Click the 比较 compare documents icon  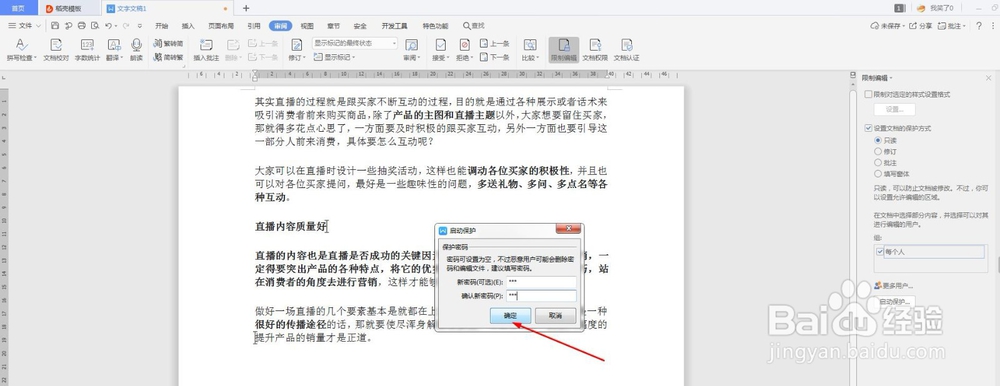tap(529, 45)
